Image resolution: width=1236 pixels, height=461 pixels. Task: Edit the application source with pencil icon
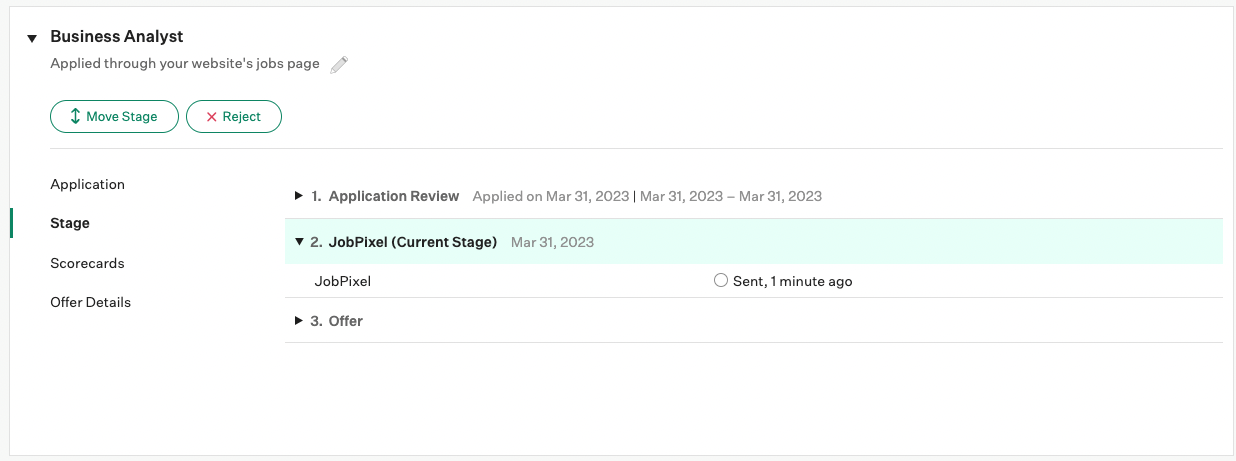coord(339,64)
